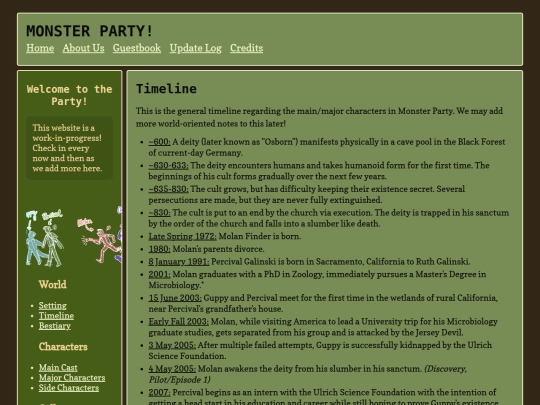Click the ~600: timeline date
This screenshot has height=405, width=540.
click(x=159, y=142)
